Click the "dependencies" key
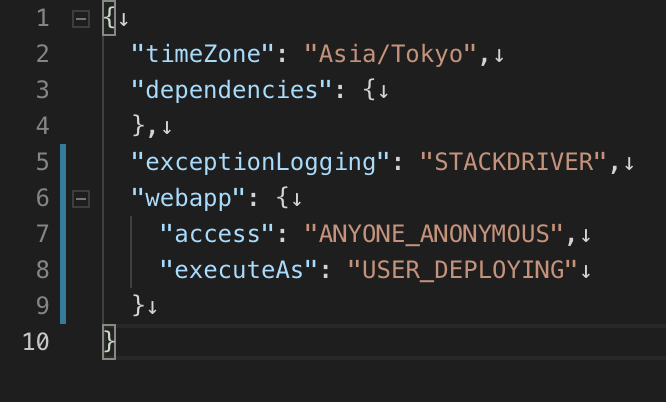666x402 pixels. [231, 91]
